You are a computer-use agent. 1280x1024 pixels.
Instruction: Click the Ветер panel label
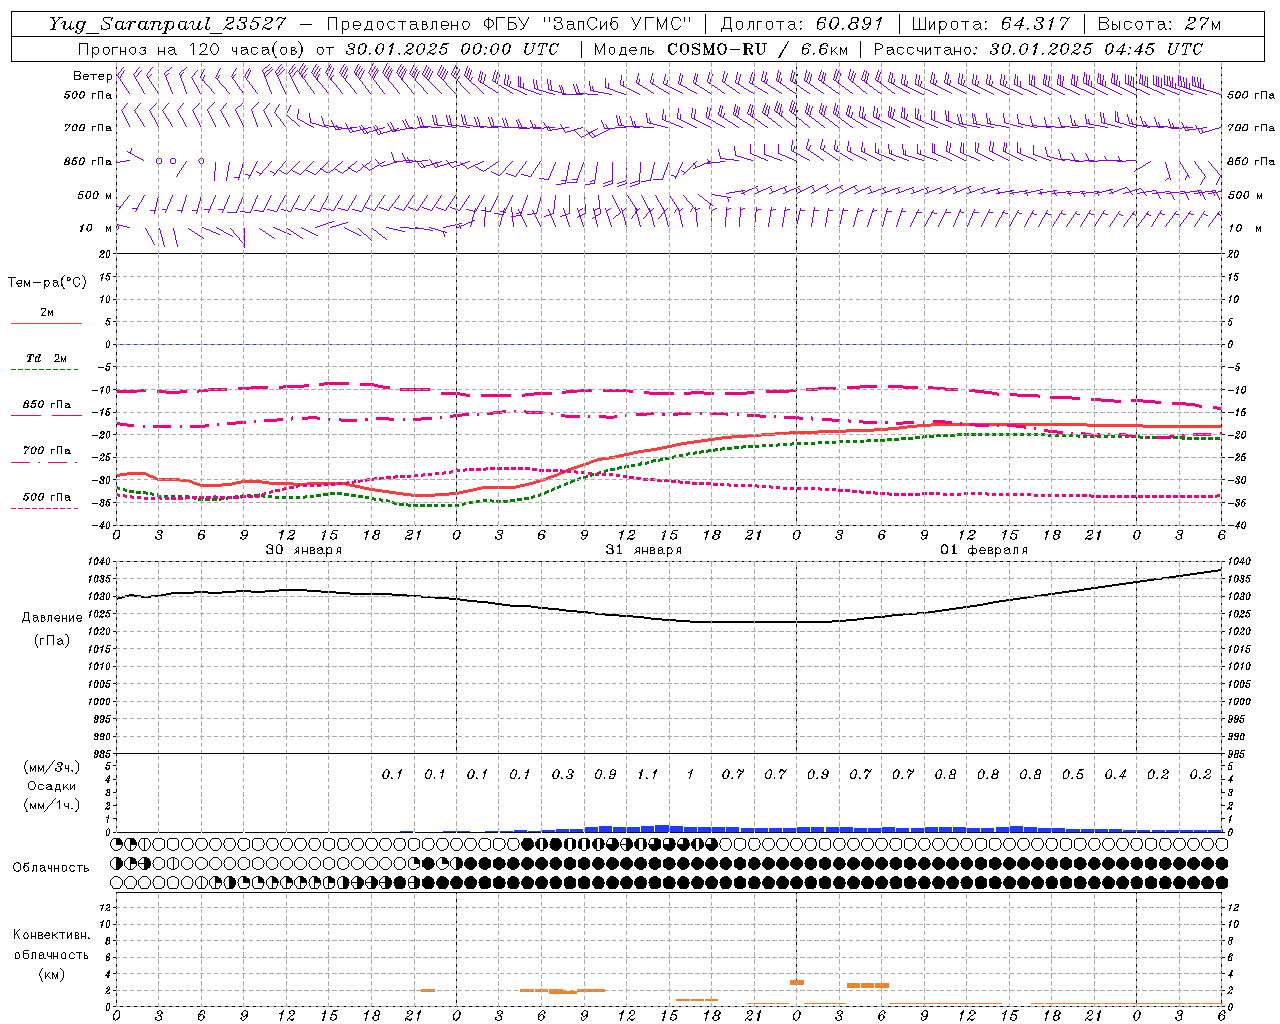pos(92,76)
